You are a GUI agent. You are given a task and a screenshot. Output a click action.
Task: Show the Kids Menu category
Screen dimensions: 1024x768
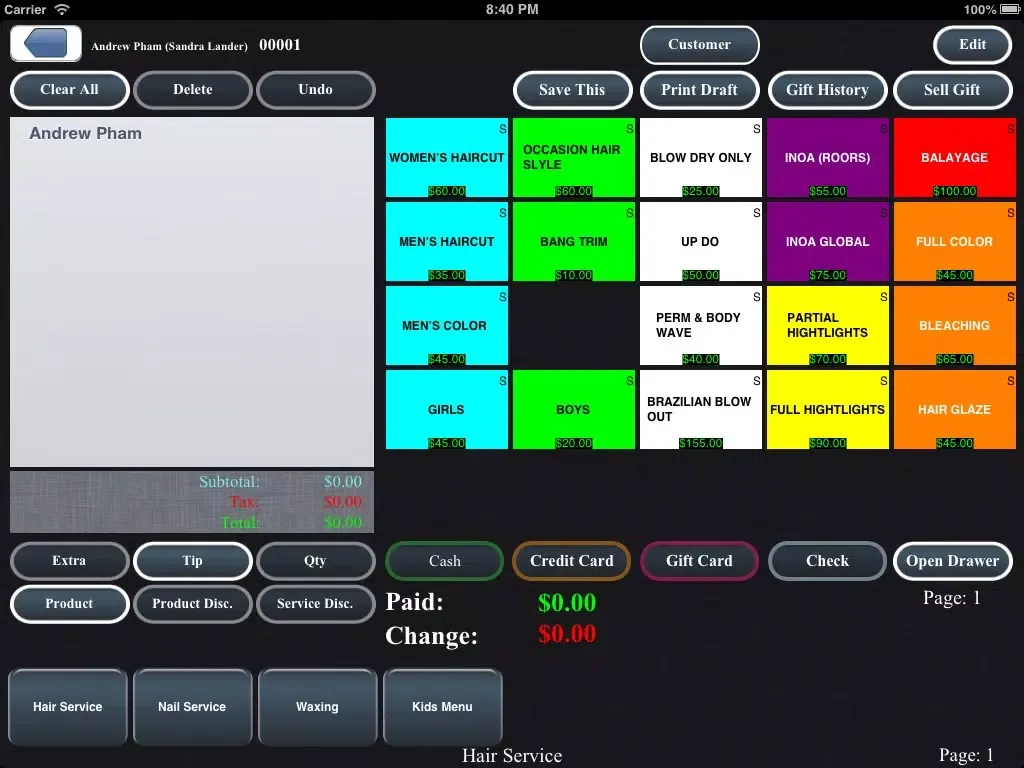click(442, 707)
